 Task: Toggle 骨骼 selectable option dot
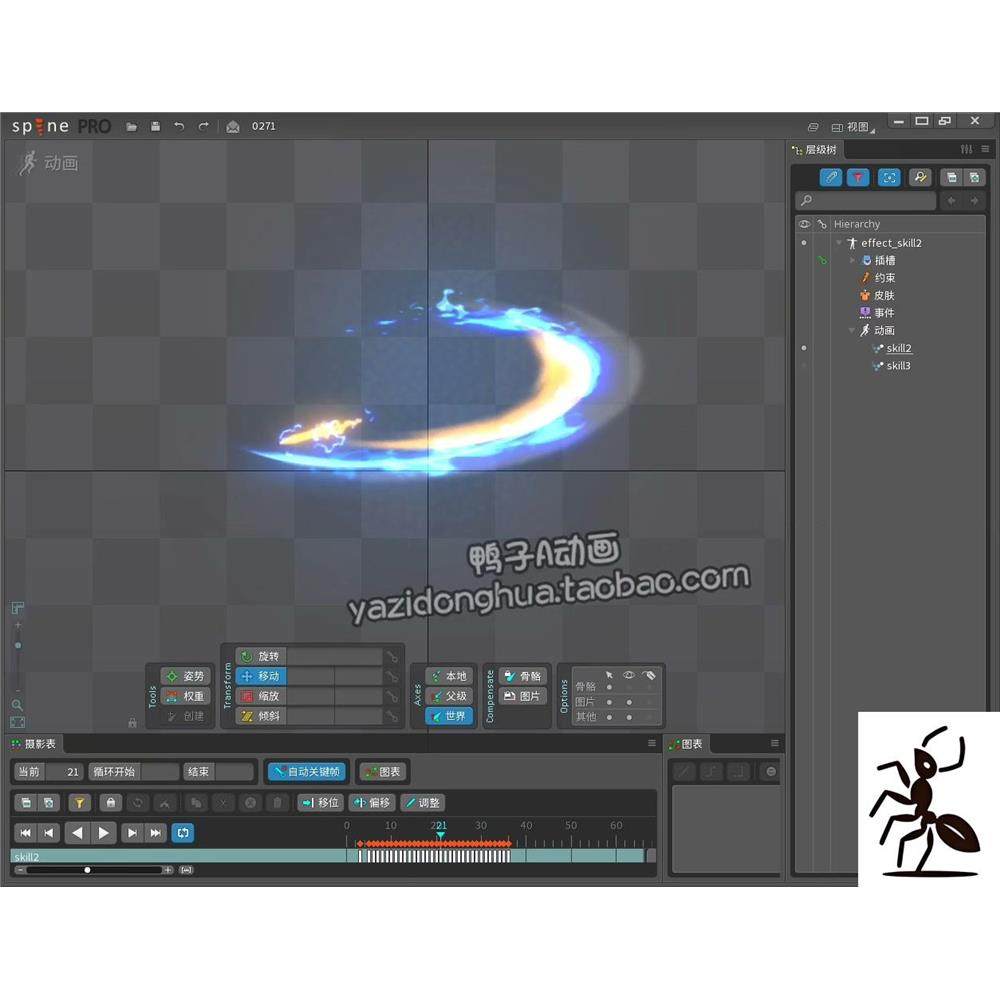point(609,687)
